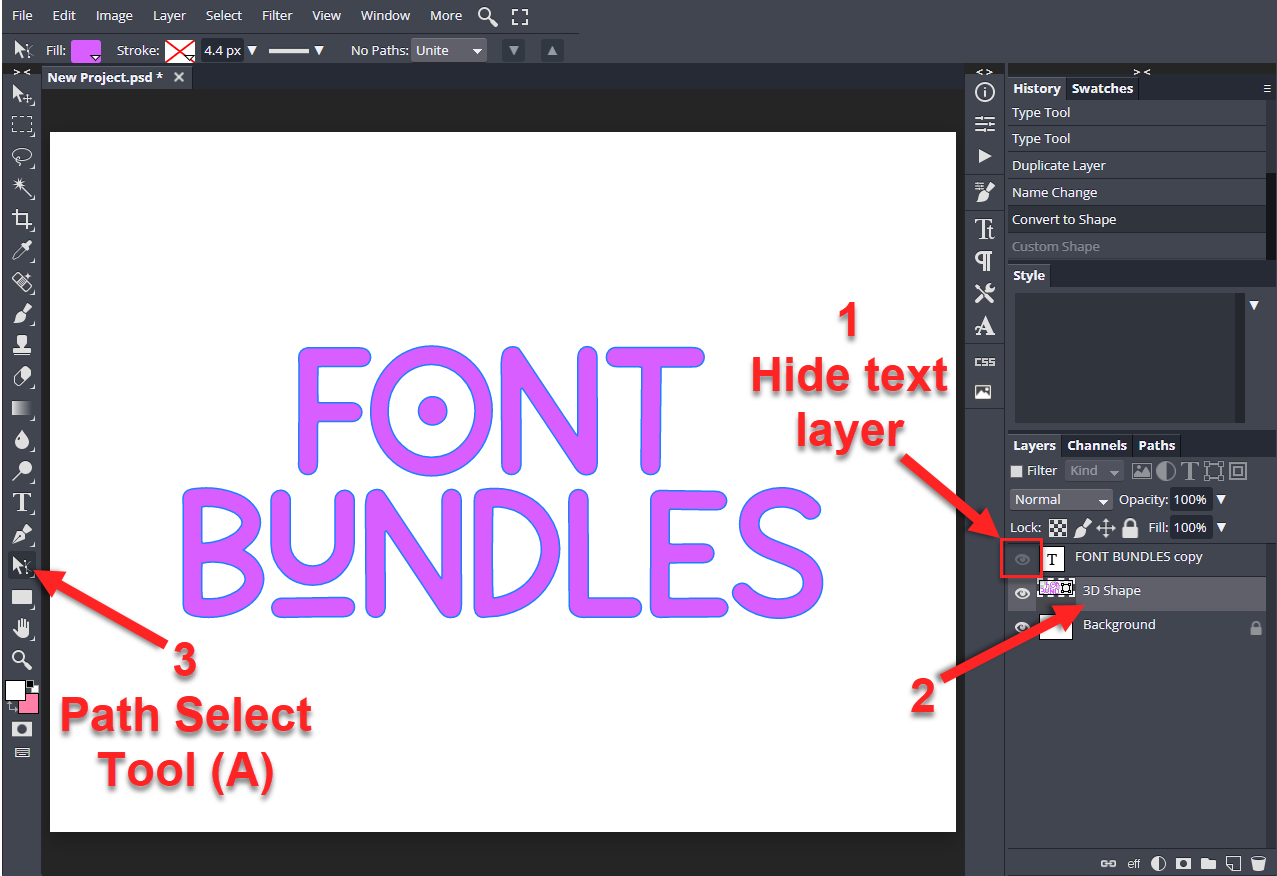
Task: Select the Path Select tool
Action: 21,566
